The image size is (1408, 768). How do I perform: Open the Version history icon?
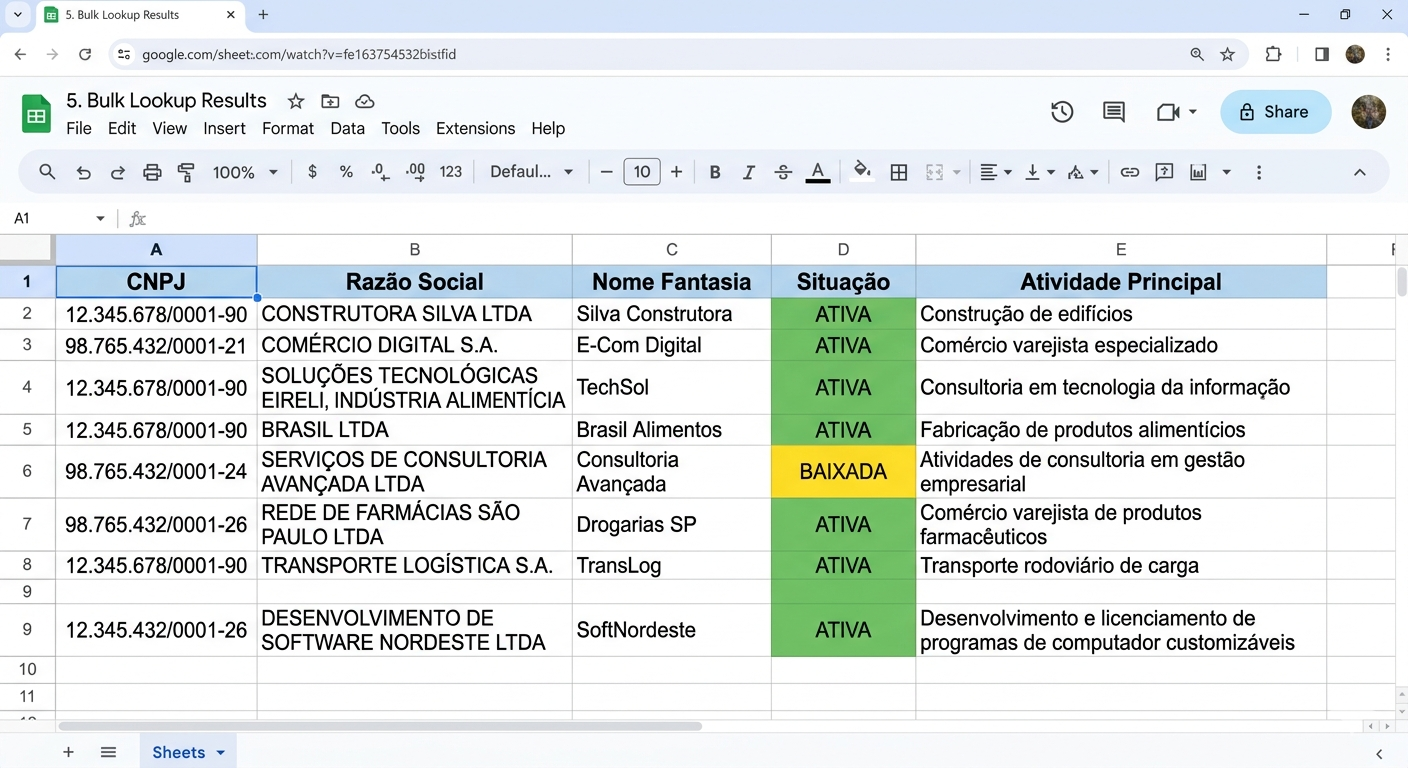coord(1062,112)
